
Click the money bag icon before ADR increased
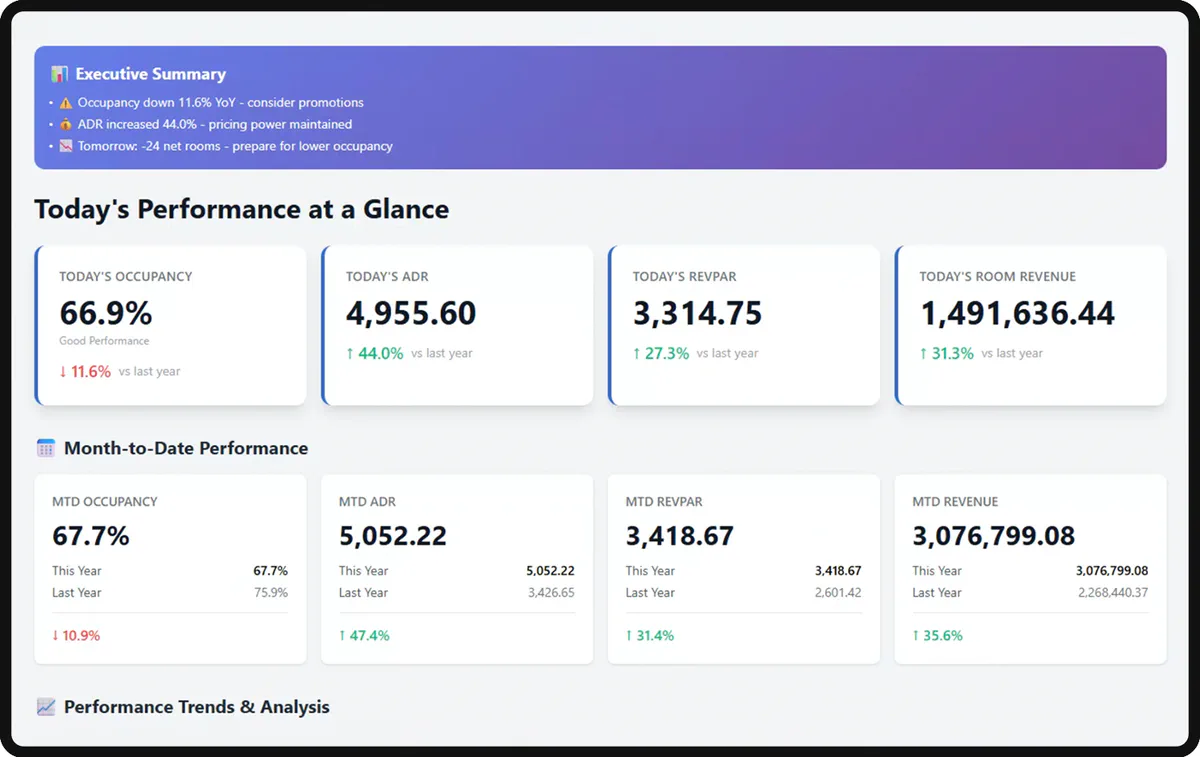coord(66,125)
